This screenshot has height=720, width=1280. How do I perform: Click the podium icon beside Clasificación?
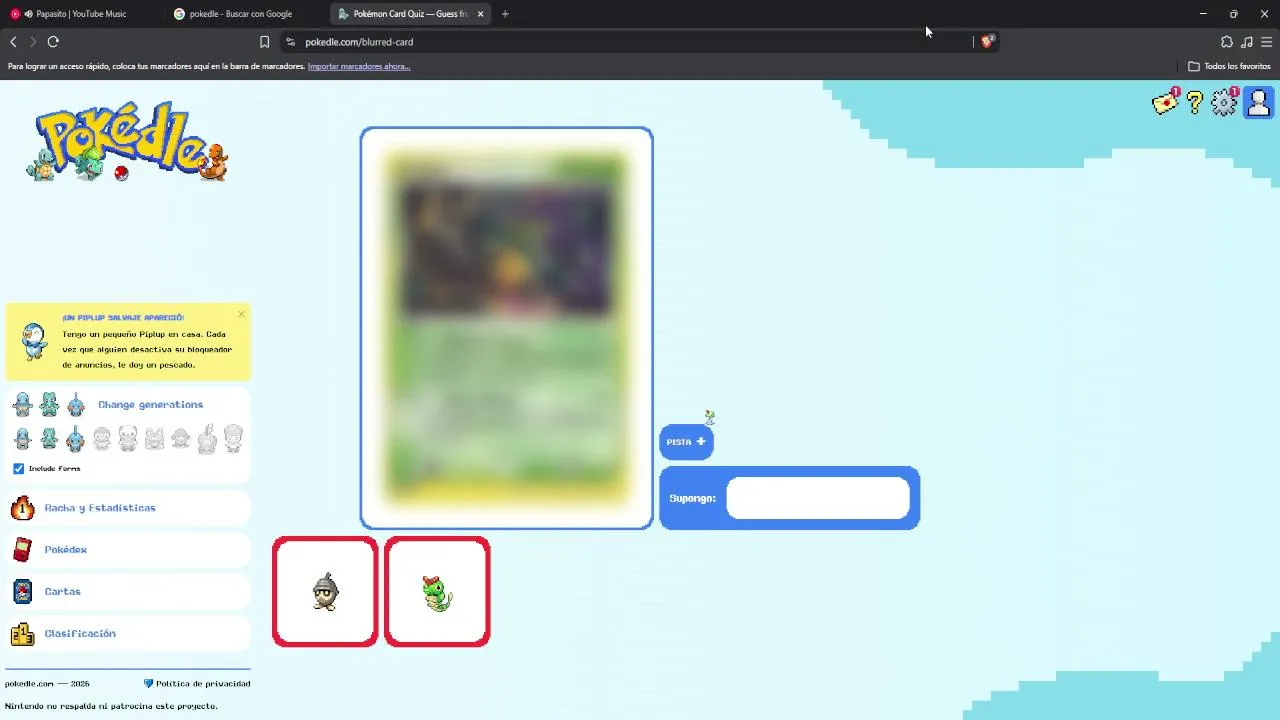pos(22,634)
